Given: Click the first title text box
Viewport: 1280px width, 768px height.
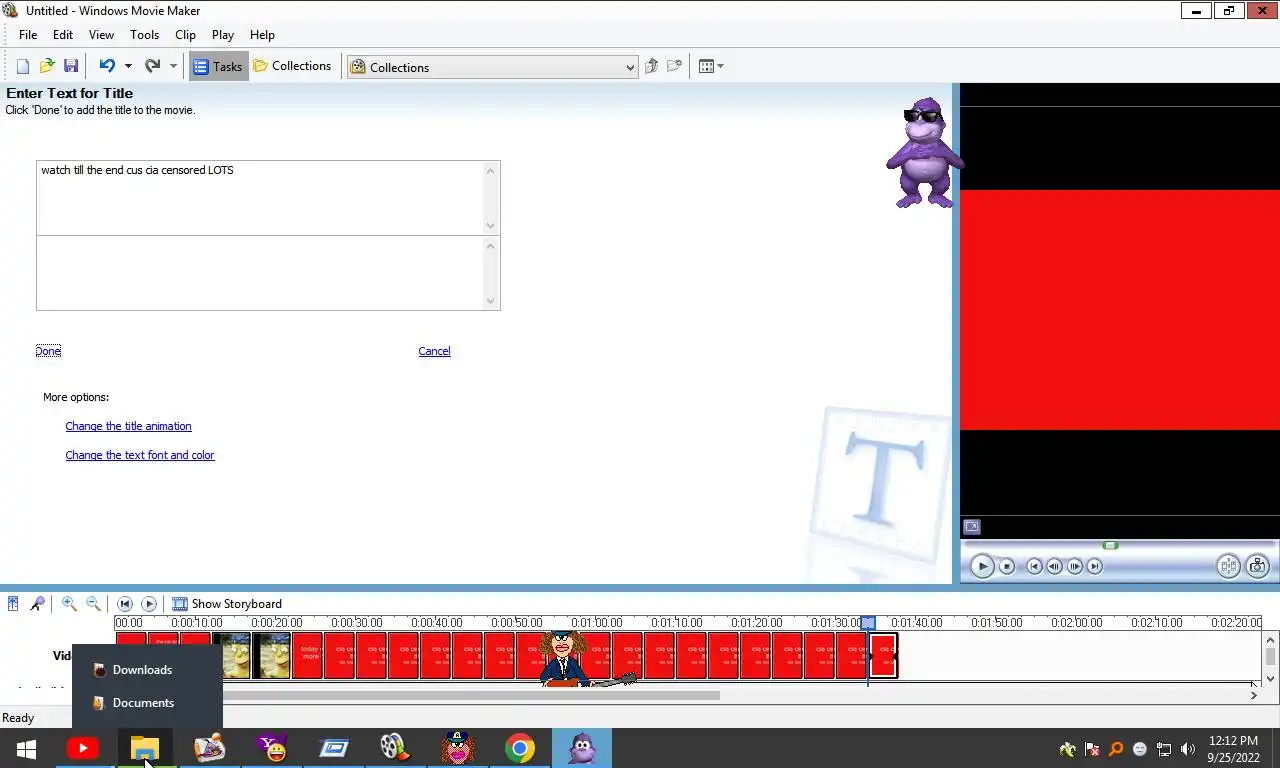Looking at the screenshot, I should click(x=268, y=198).
